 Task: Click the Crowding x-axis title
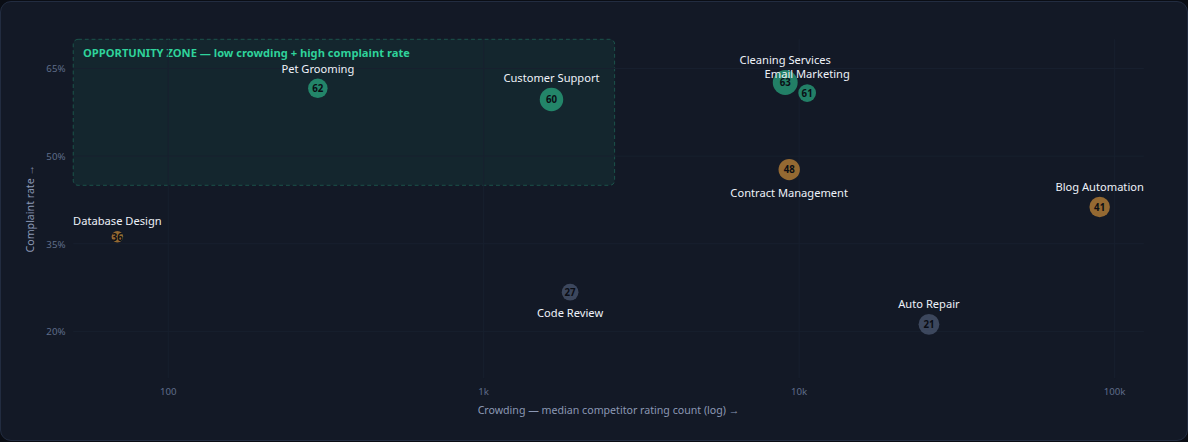(x=608, y=410)
